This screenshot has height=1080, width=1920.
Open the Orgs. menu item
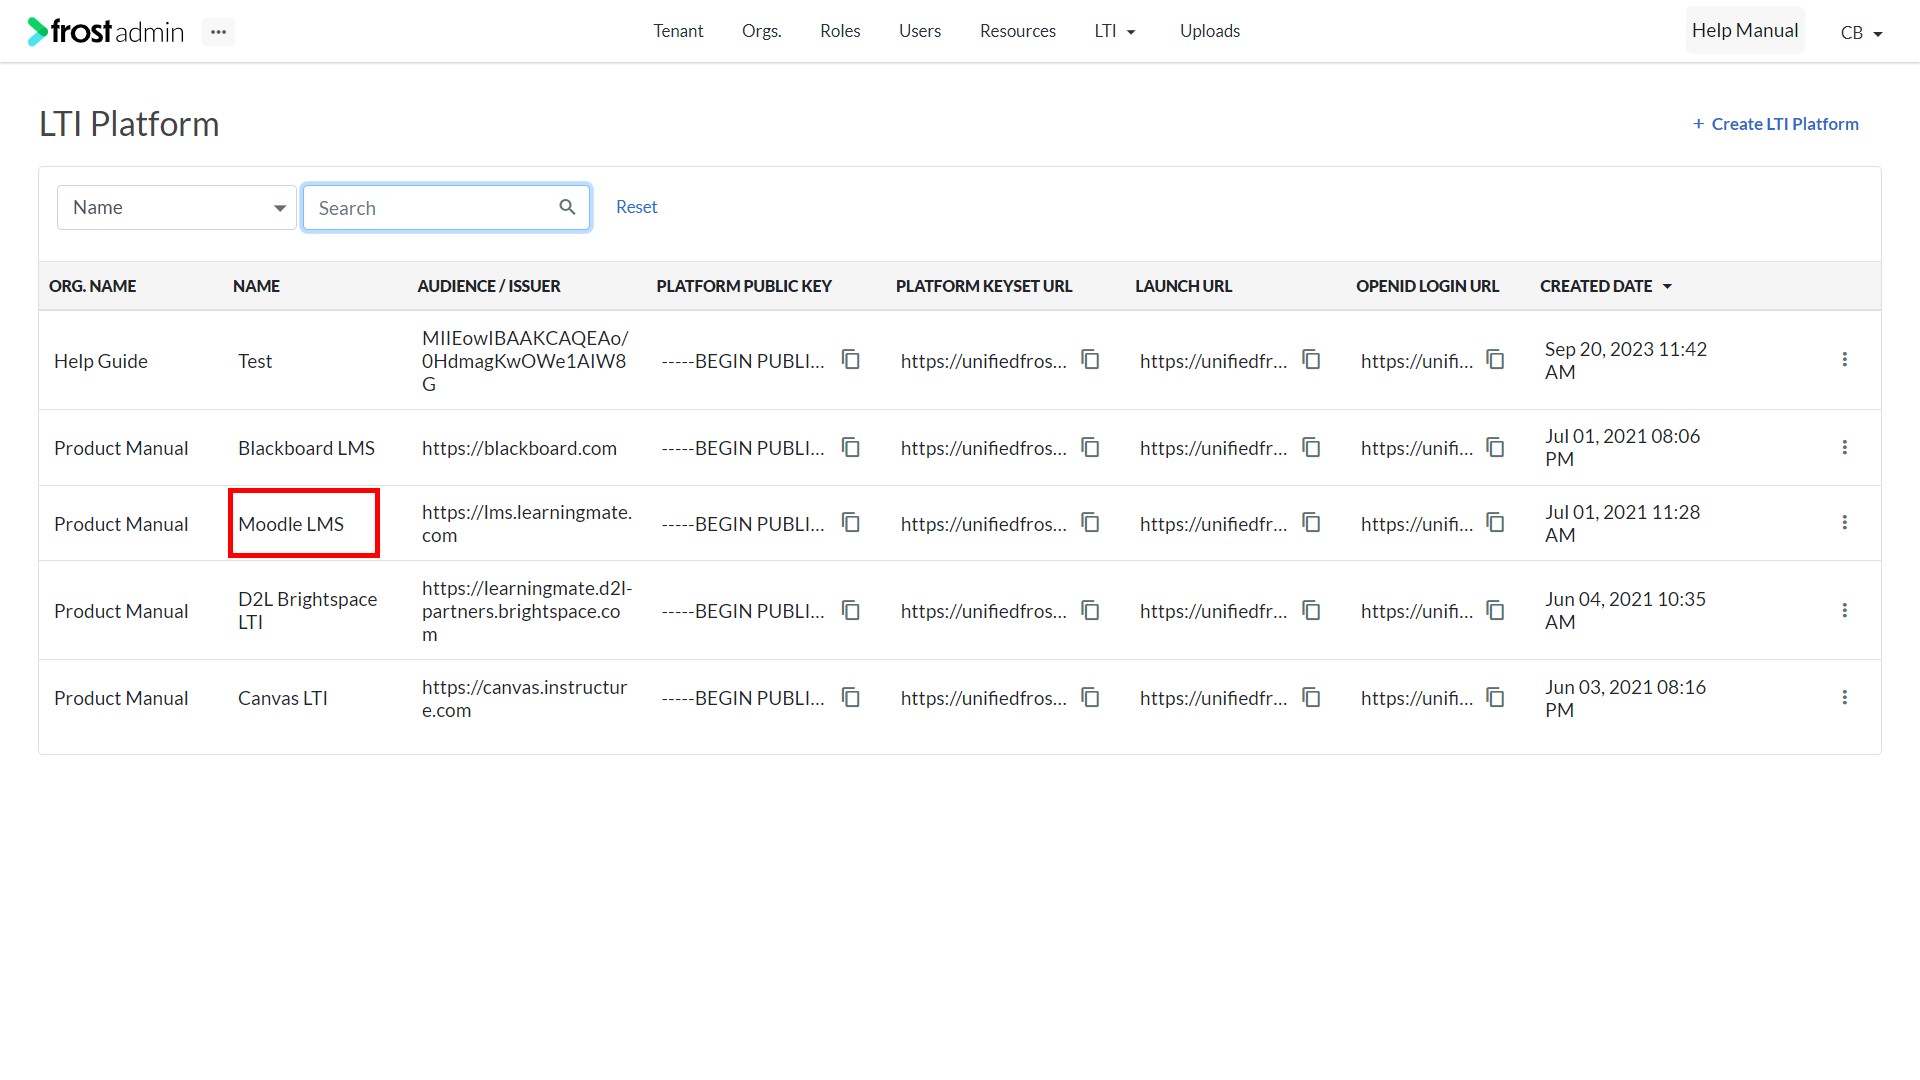[x=762, y=31]
